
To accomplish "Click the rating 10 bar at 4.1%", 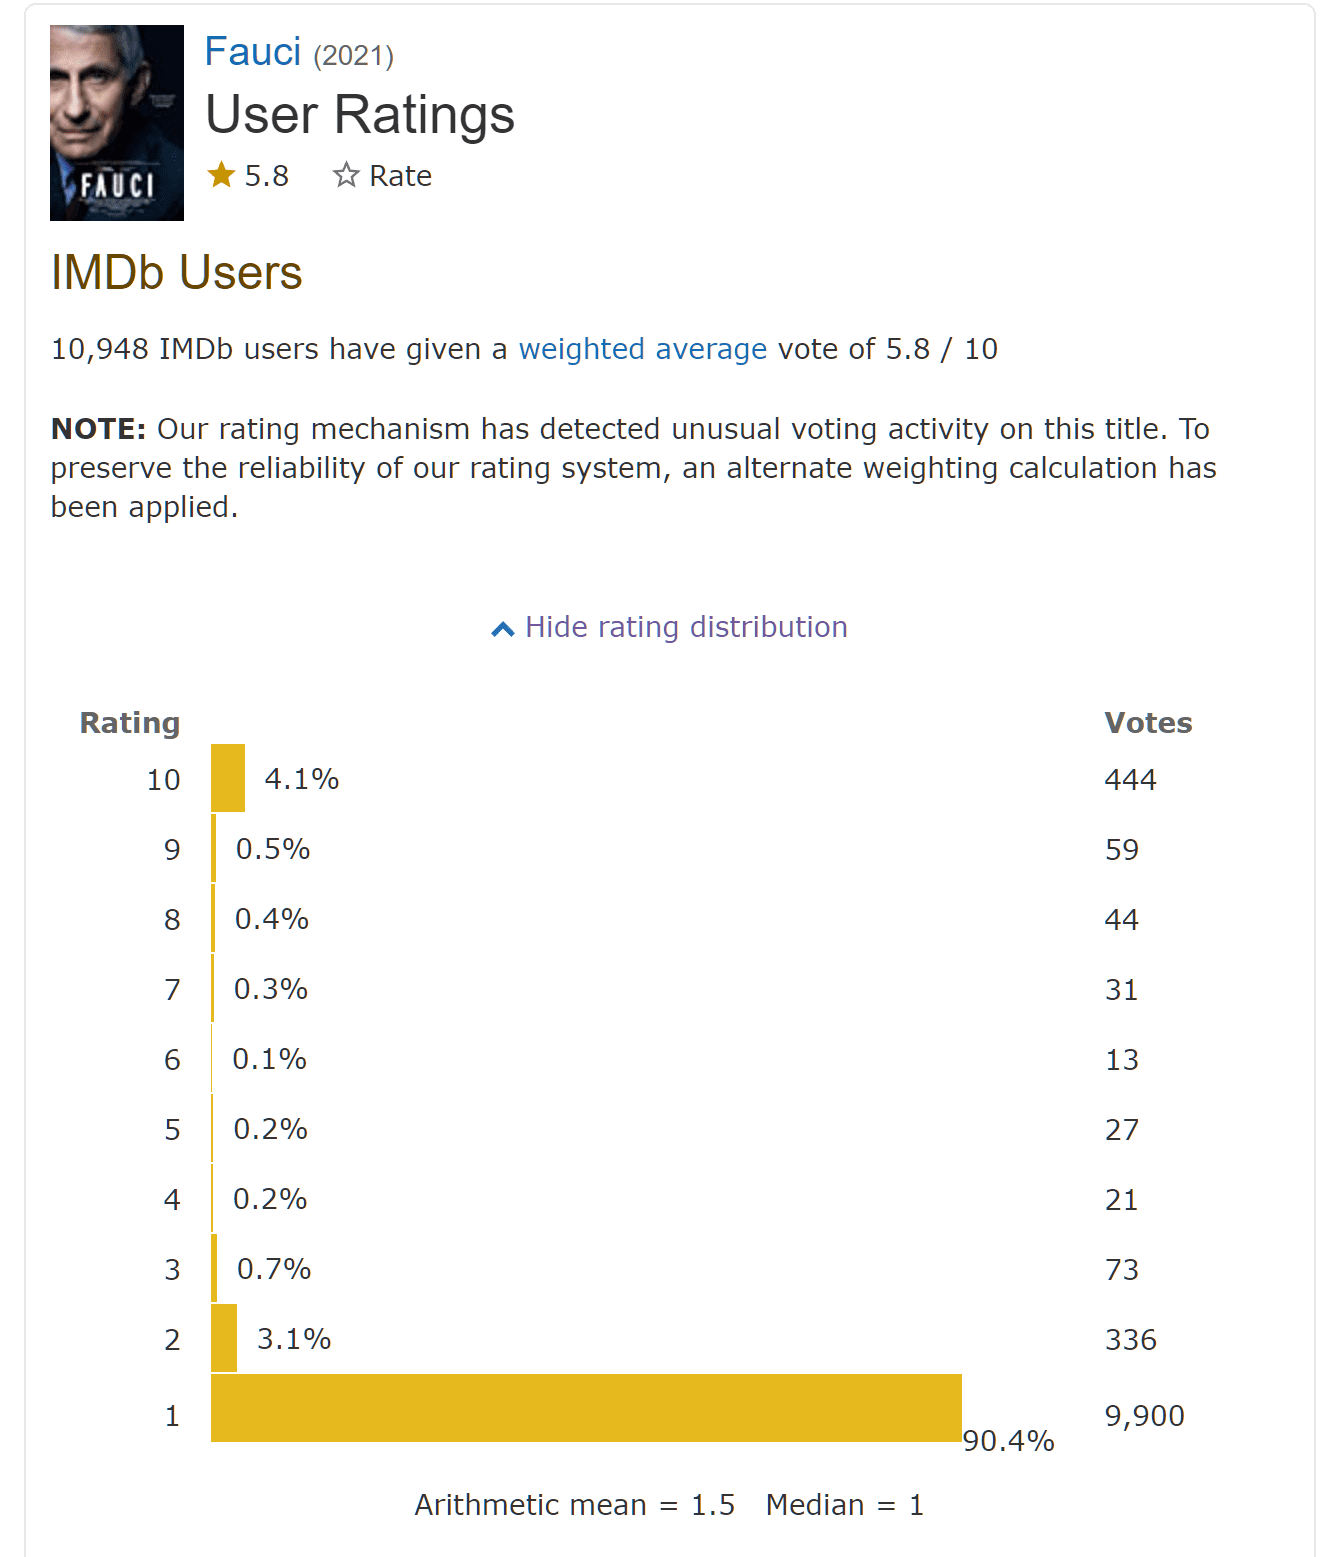I will pos(228,778).
